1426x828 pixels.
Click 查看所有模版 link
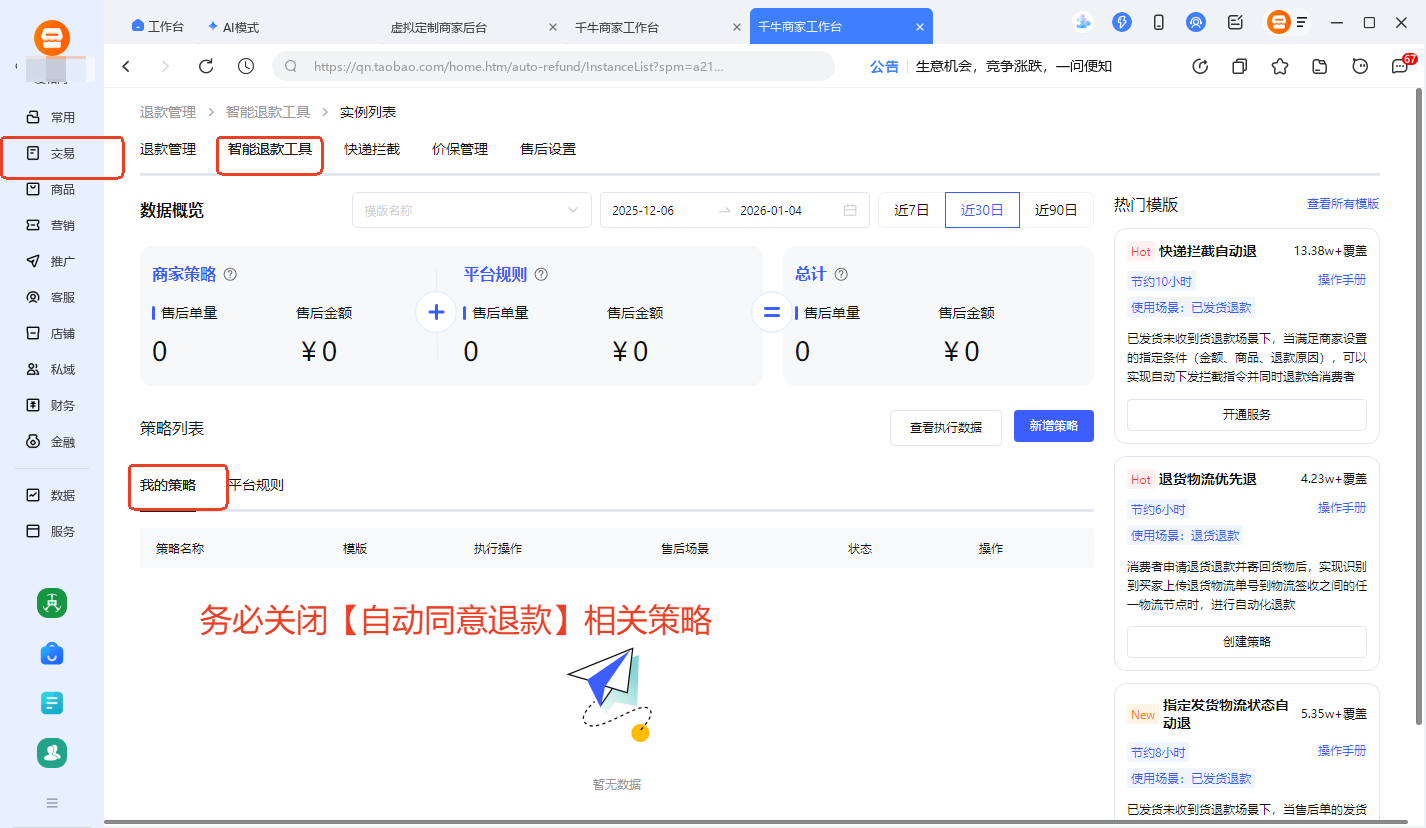pos(1343,204)
